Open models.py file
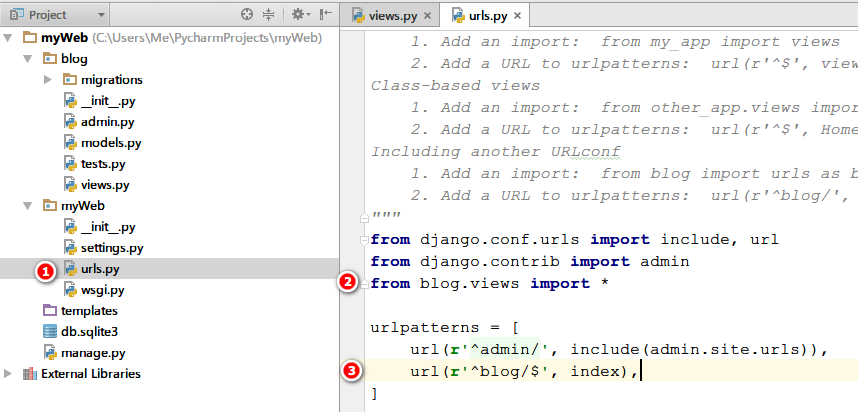Screen dimensions: 858x412 (111, 143)
